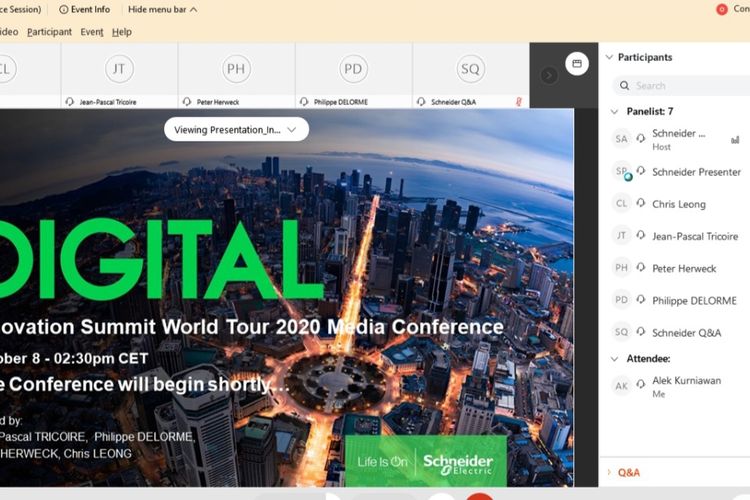Select Chris Leong in panelist list

click(x=675, y=204)
